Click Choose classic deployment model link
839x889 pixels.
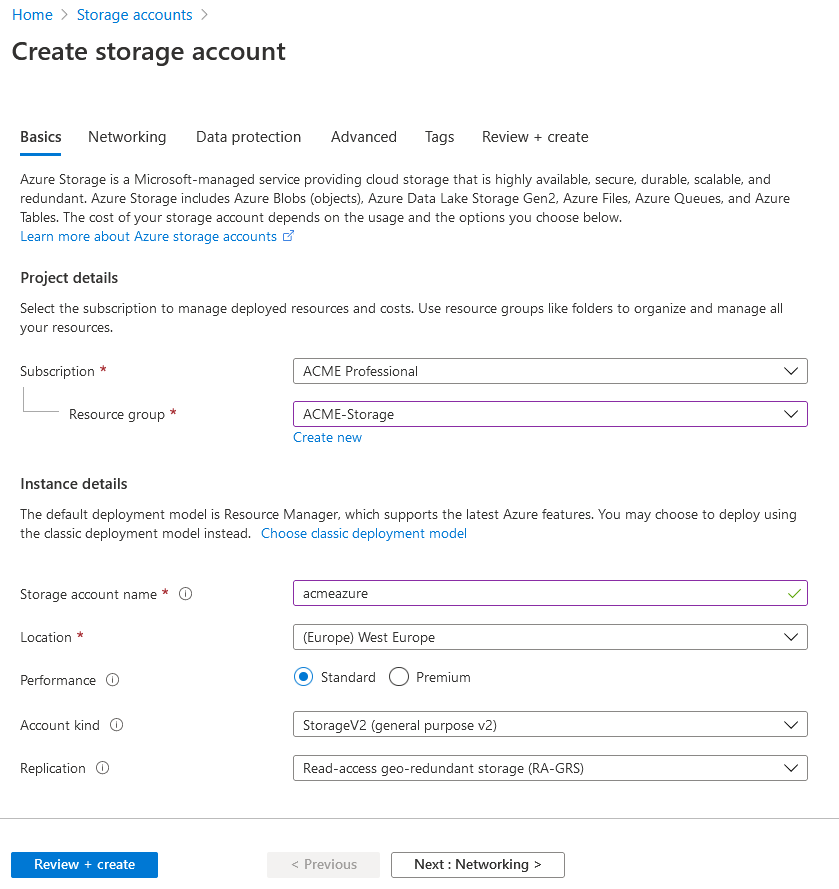[x=364, y=534]
